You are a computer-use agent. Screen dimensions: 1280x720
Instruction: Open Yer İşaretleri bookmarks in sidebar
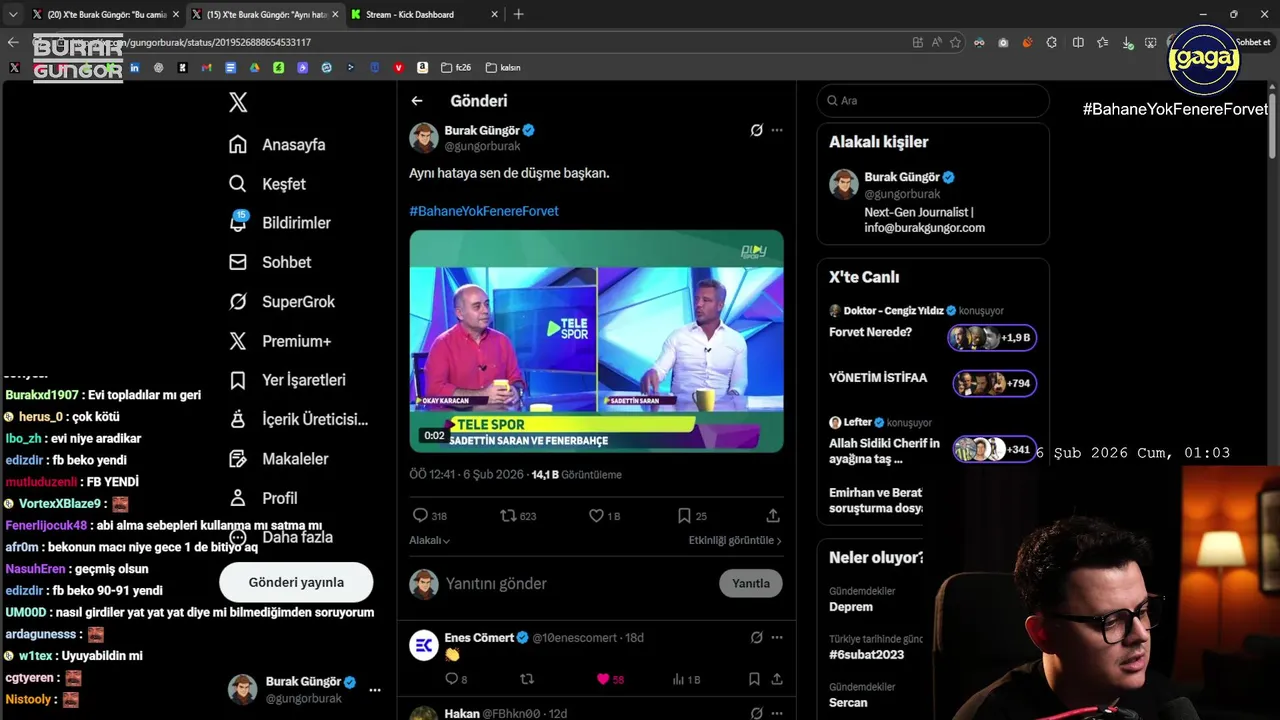(287, 380)
